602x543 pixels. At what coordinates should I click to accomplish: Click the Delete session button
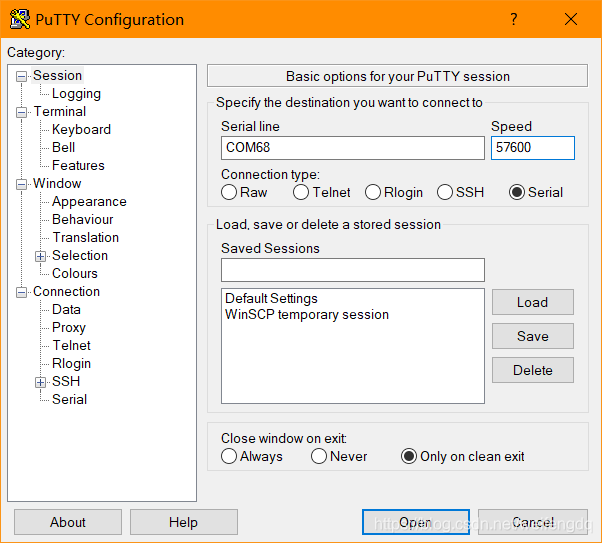tap(533, 370)
